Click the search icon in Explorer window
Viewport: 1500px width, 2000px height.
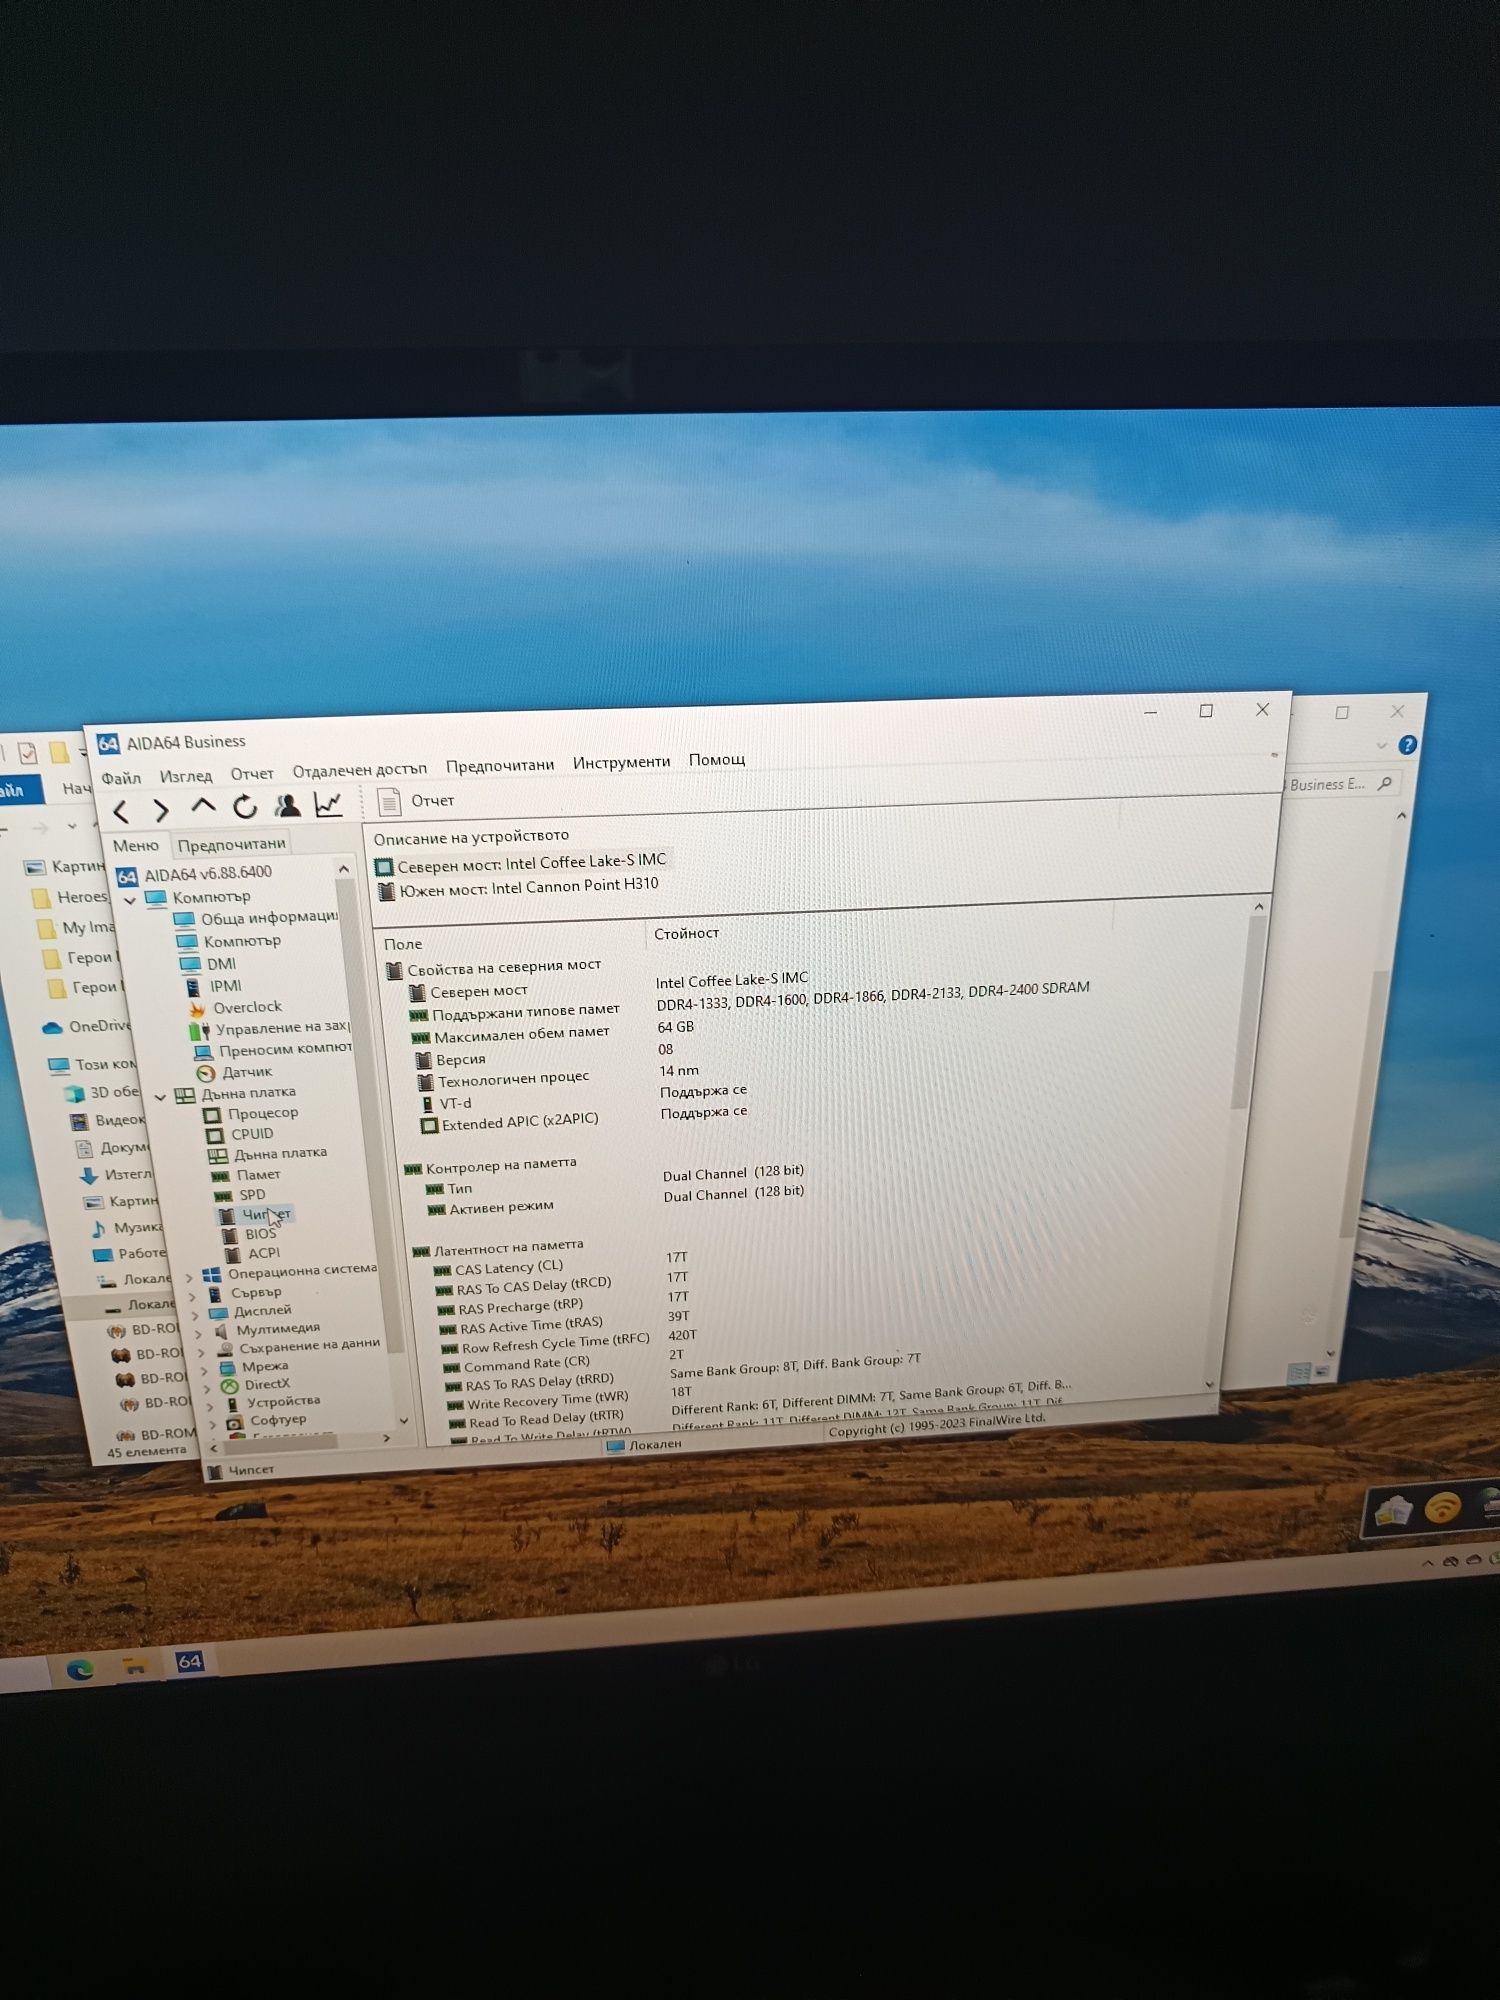(x=1385, y=784)
